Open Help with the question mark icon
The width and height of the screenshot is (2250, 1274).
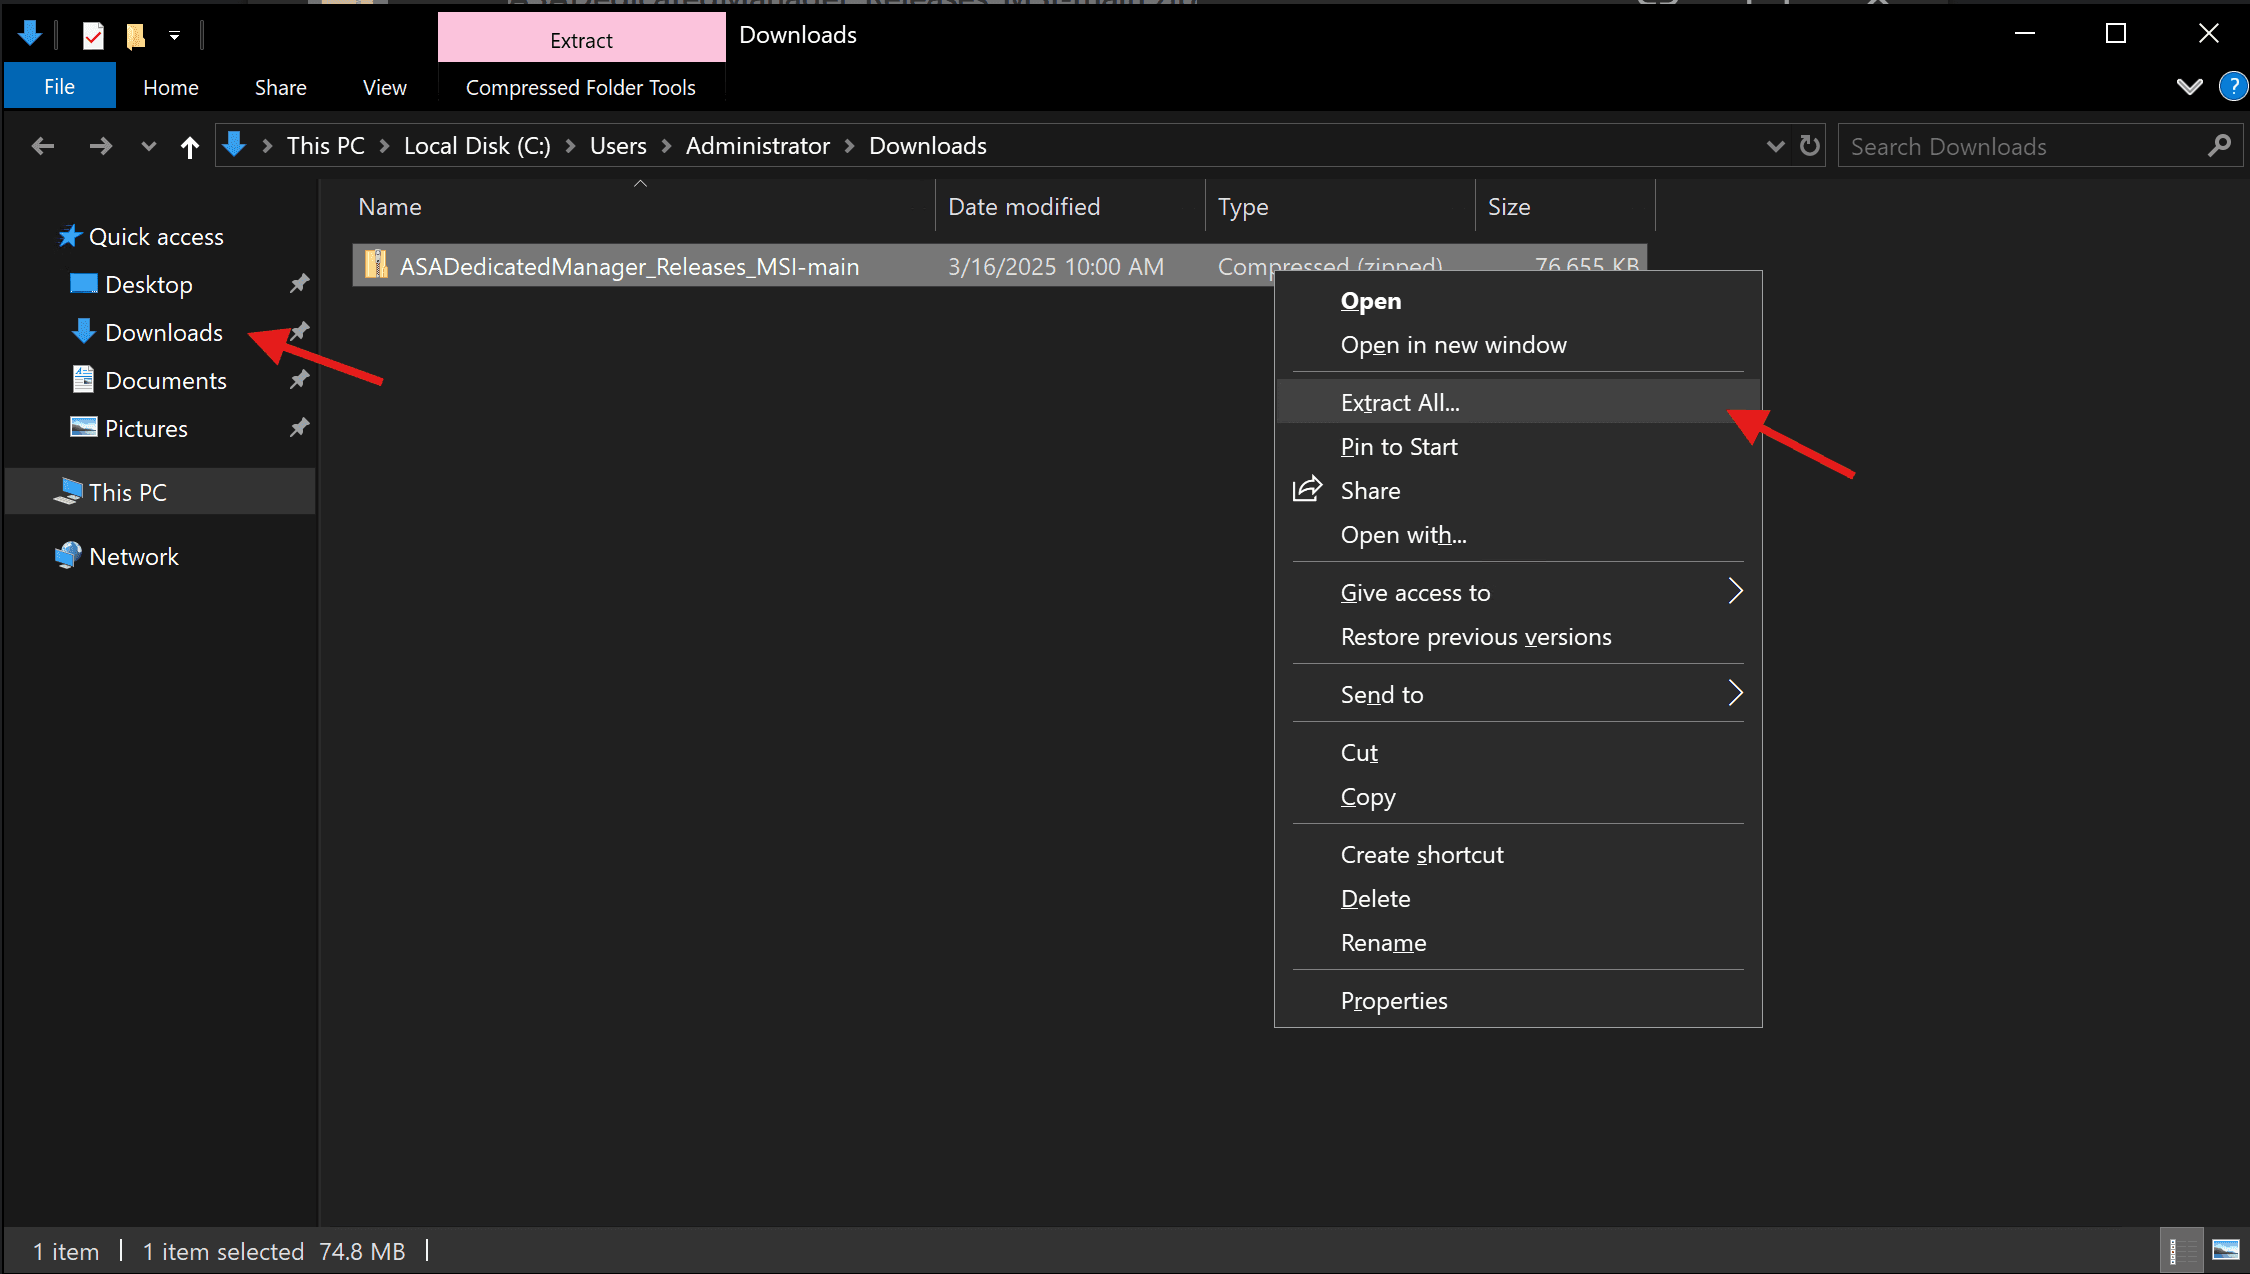pyautogui.click(x=2233, y=87)
